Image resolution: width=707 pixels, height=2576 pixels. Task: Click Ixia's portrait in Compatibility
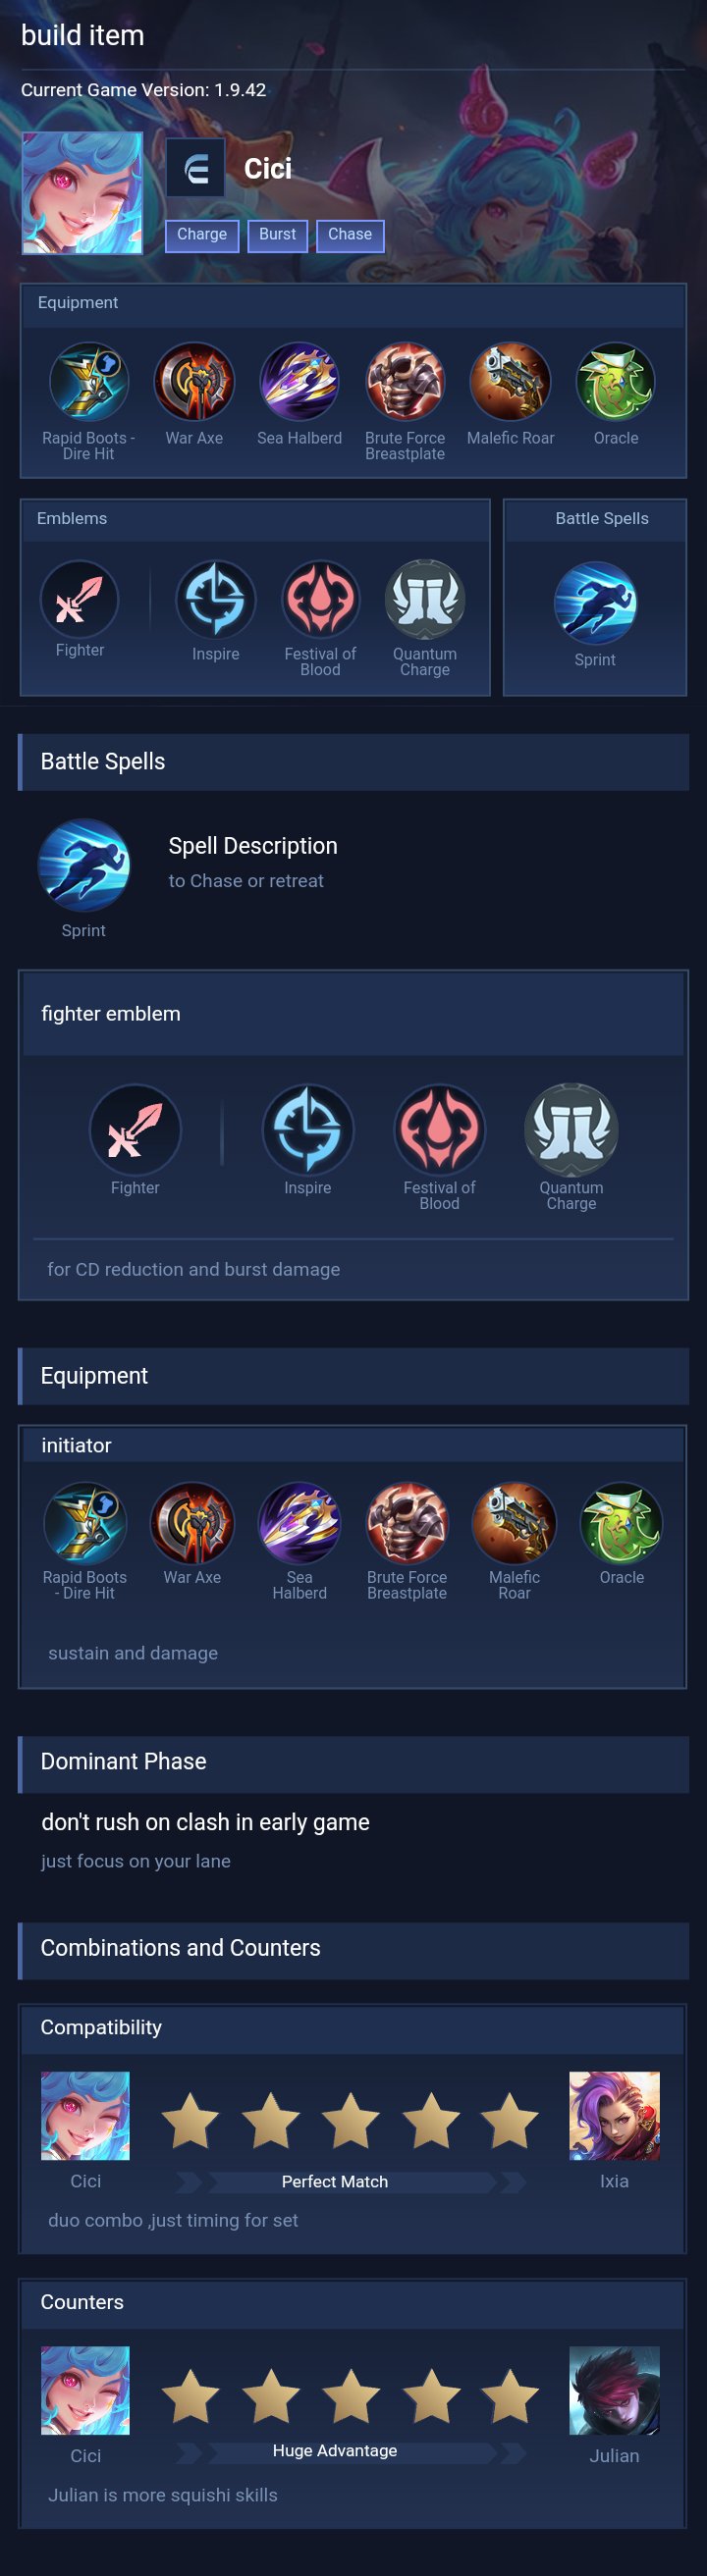(614, 2115)
